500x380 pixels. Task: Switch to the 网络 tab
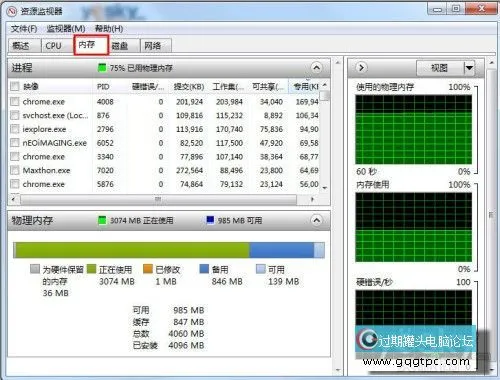pos(156,46)
